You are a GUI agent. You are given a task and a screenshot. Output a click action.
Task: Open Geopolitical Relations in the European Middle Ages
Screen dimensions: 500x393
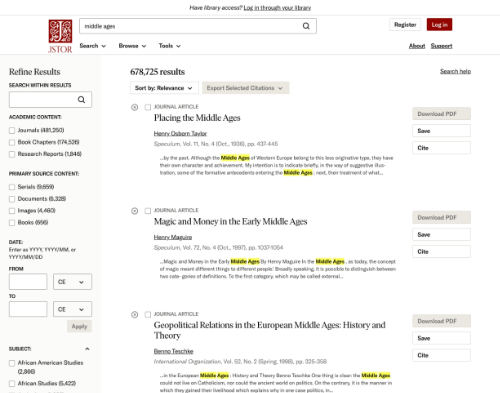pos(269,330)
